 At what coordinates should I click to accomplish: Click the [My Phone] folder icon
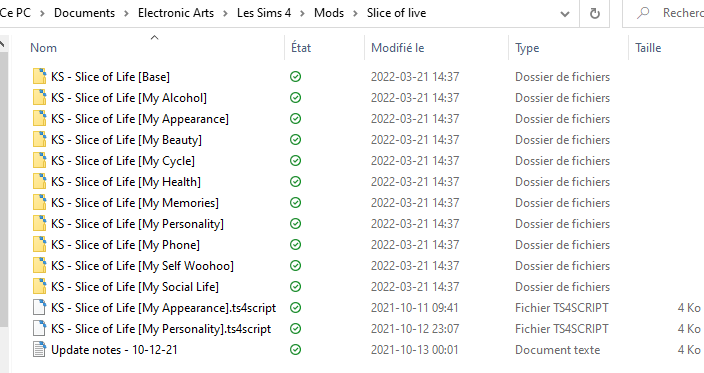[x=40, y=245]
